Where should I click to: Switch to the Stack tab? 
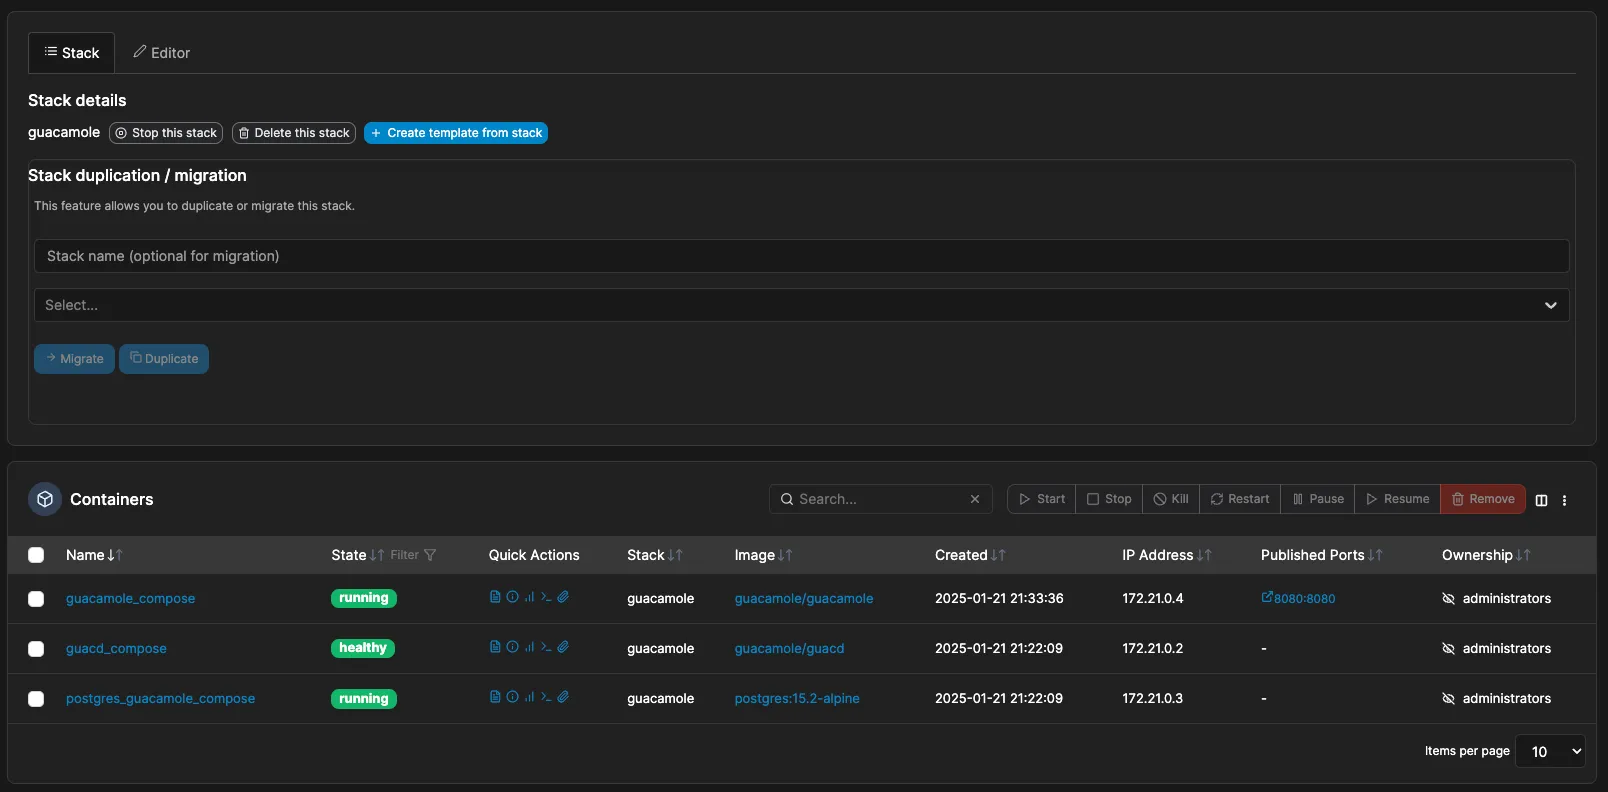point(72,53)
